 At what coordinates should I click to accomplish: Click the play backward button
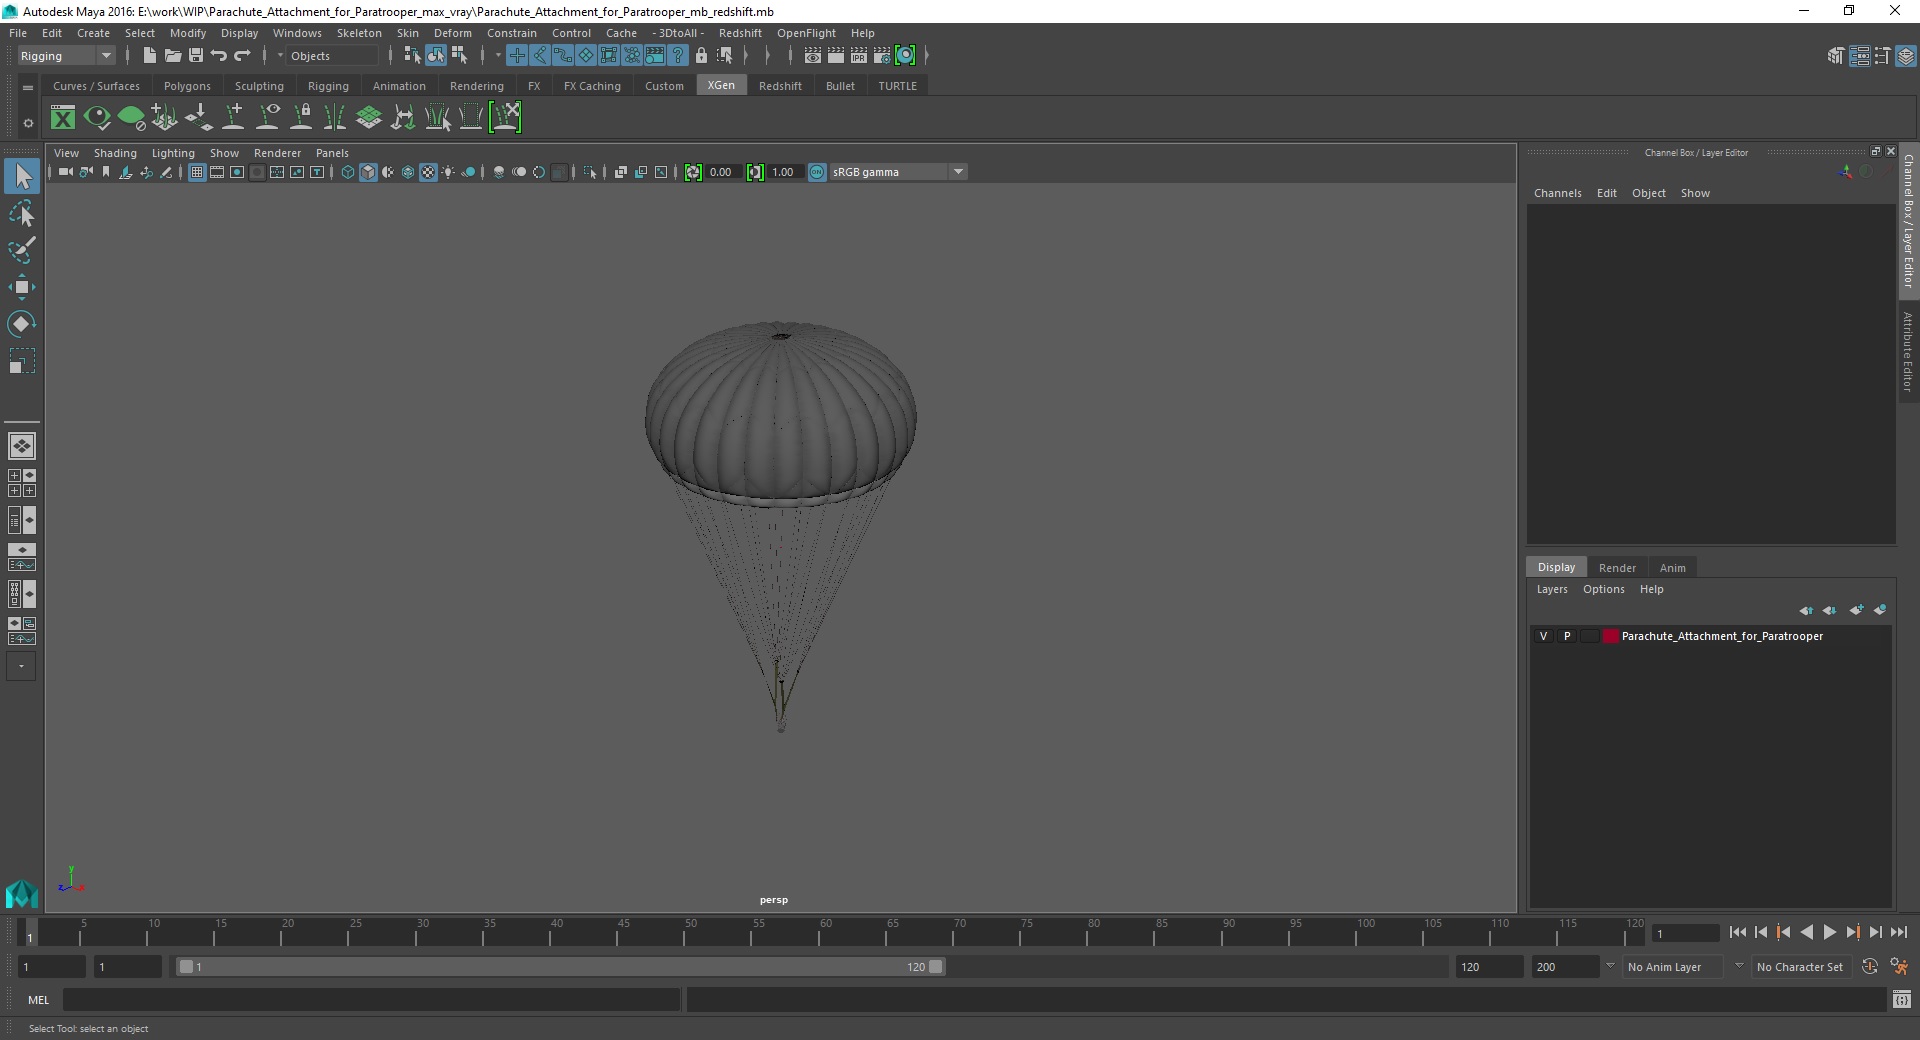(x=1806, y=932)
